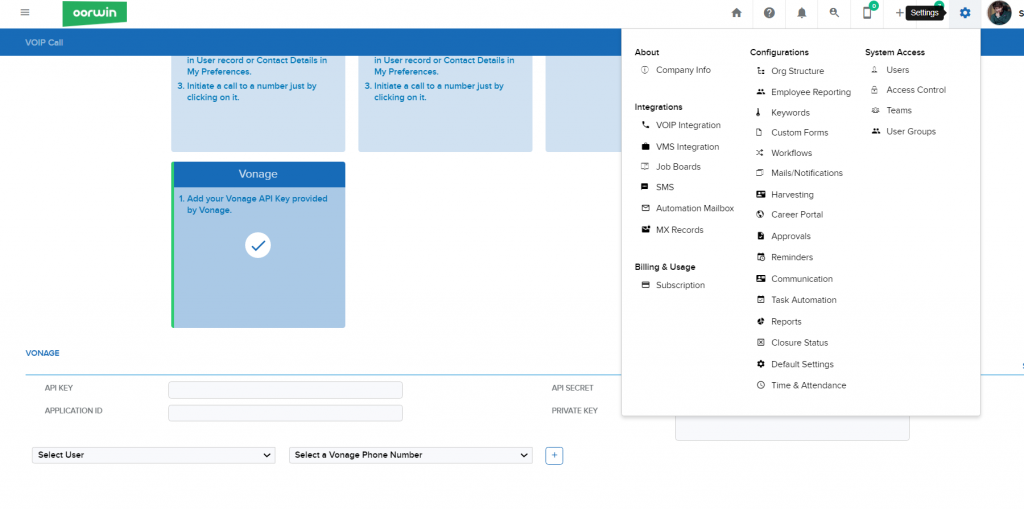
Task: Open the Help question mark icon
Action: click(x=769, y=12)
